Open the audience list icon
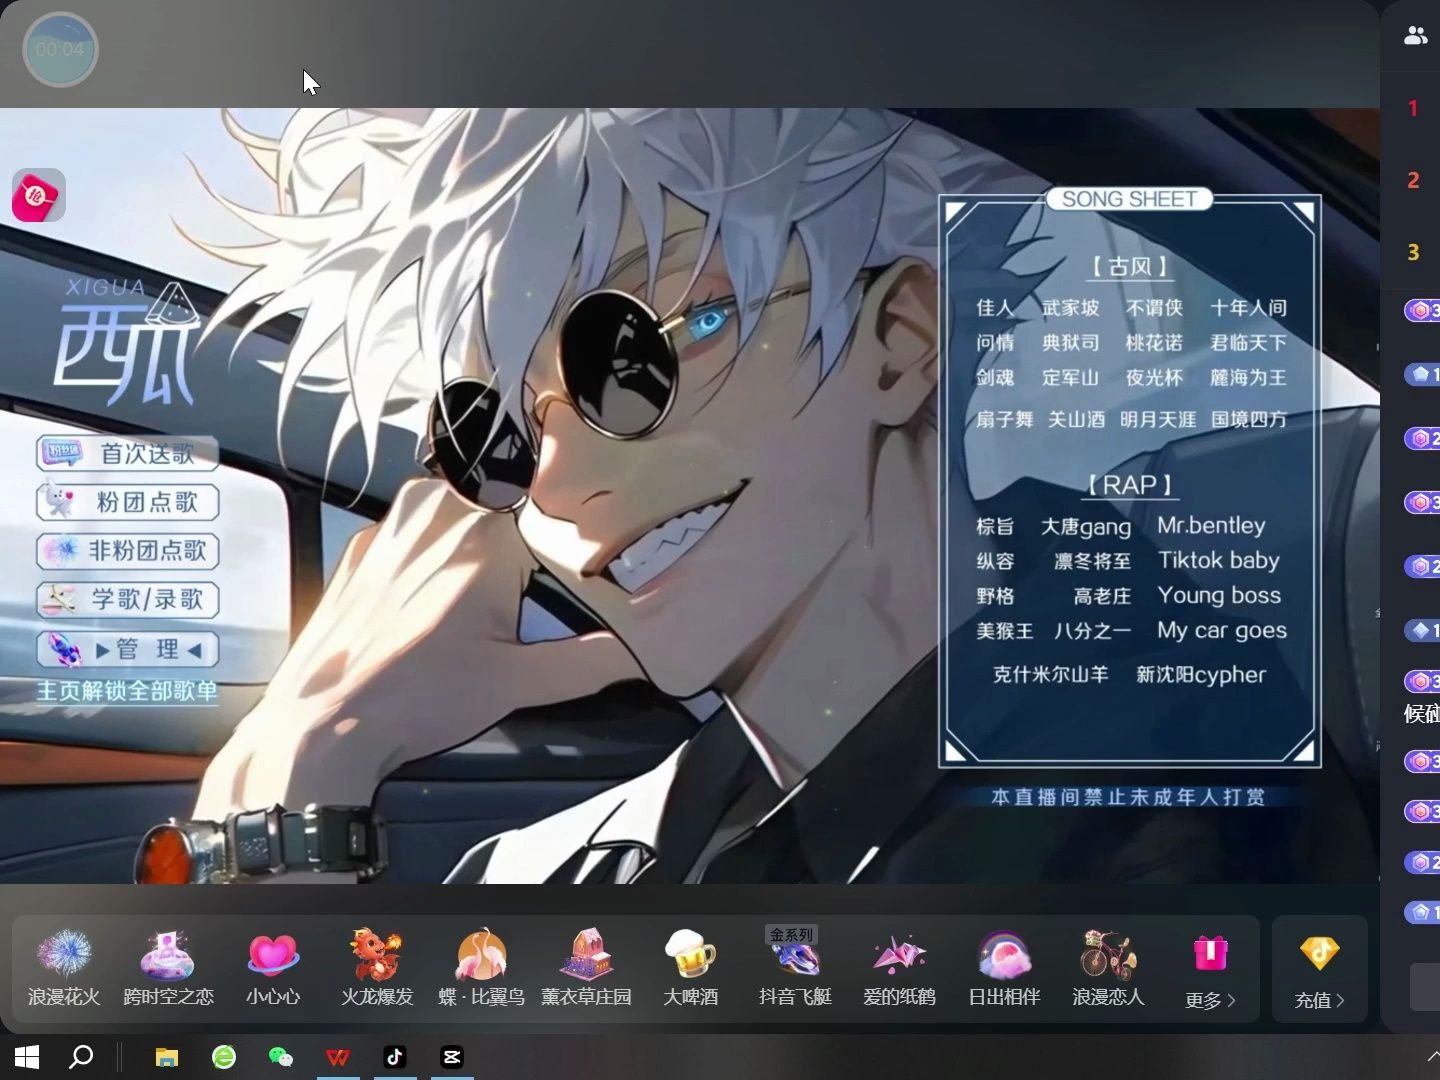This screenshot has height=1080, width=1440. pyautogui.click(x=1415, y=36)
